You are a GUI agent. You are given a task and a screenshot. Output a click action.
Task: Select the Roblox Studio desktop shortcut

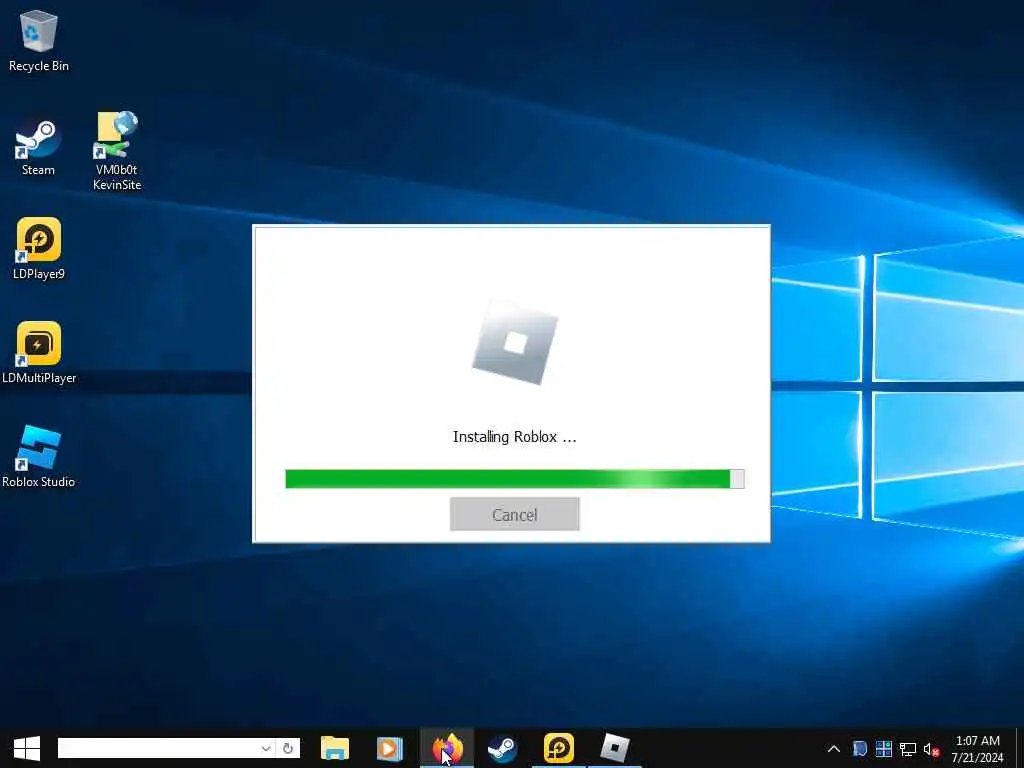pyautogui.click(x=39, y=456)
